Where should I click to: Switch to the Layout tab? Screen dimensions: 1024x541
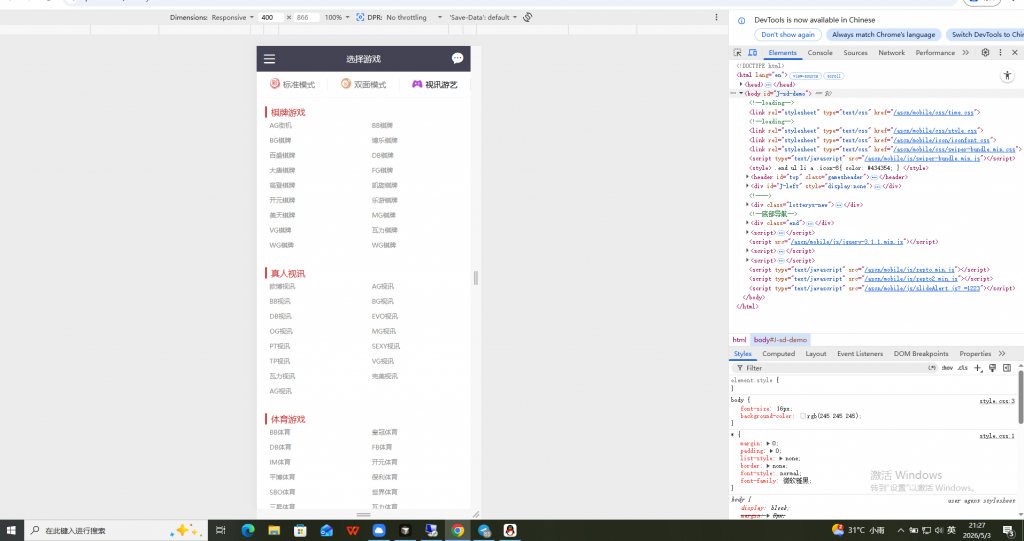[816, 353]
